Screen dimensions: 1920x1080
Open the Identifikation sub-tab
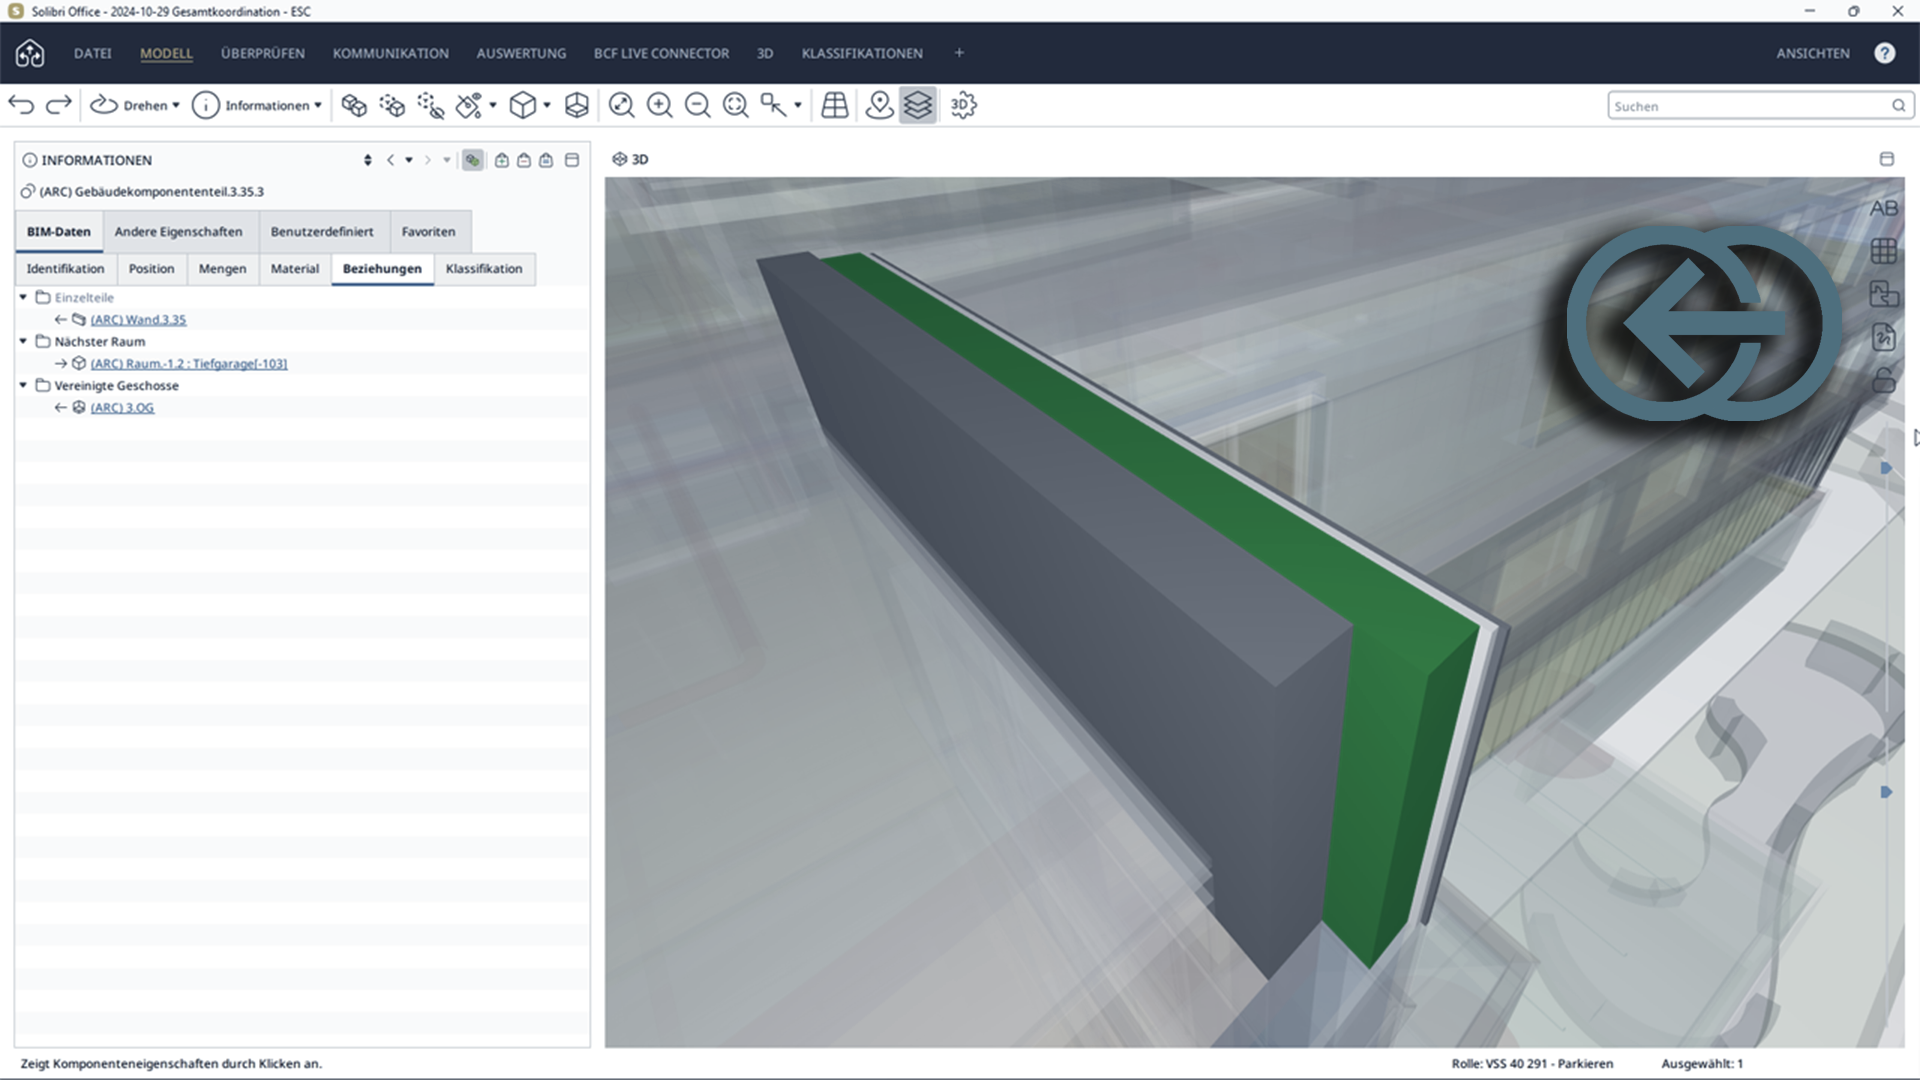tap(66, 269)
